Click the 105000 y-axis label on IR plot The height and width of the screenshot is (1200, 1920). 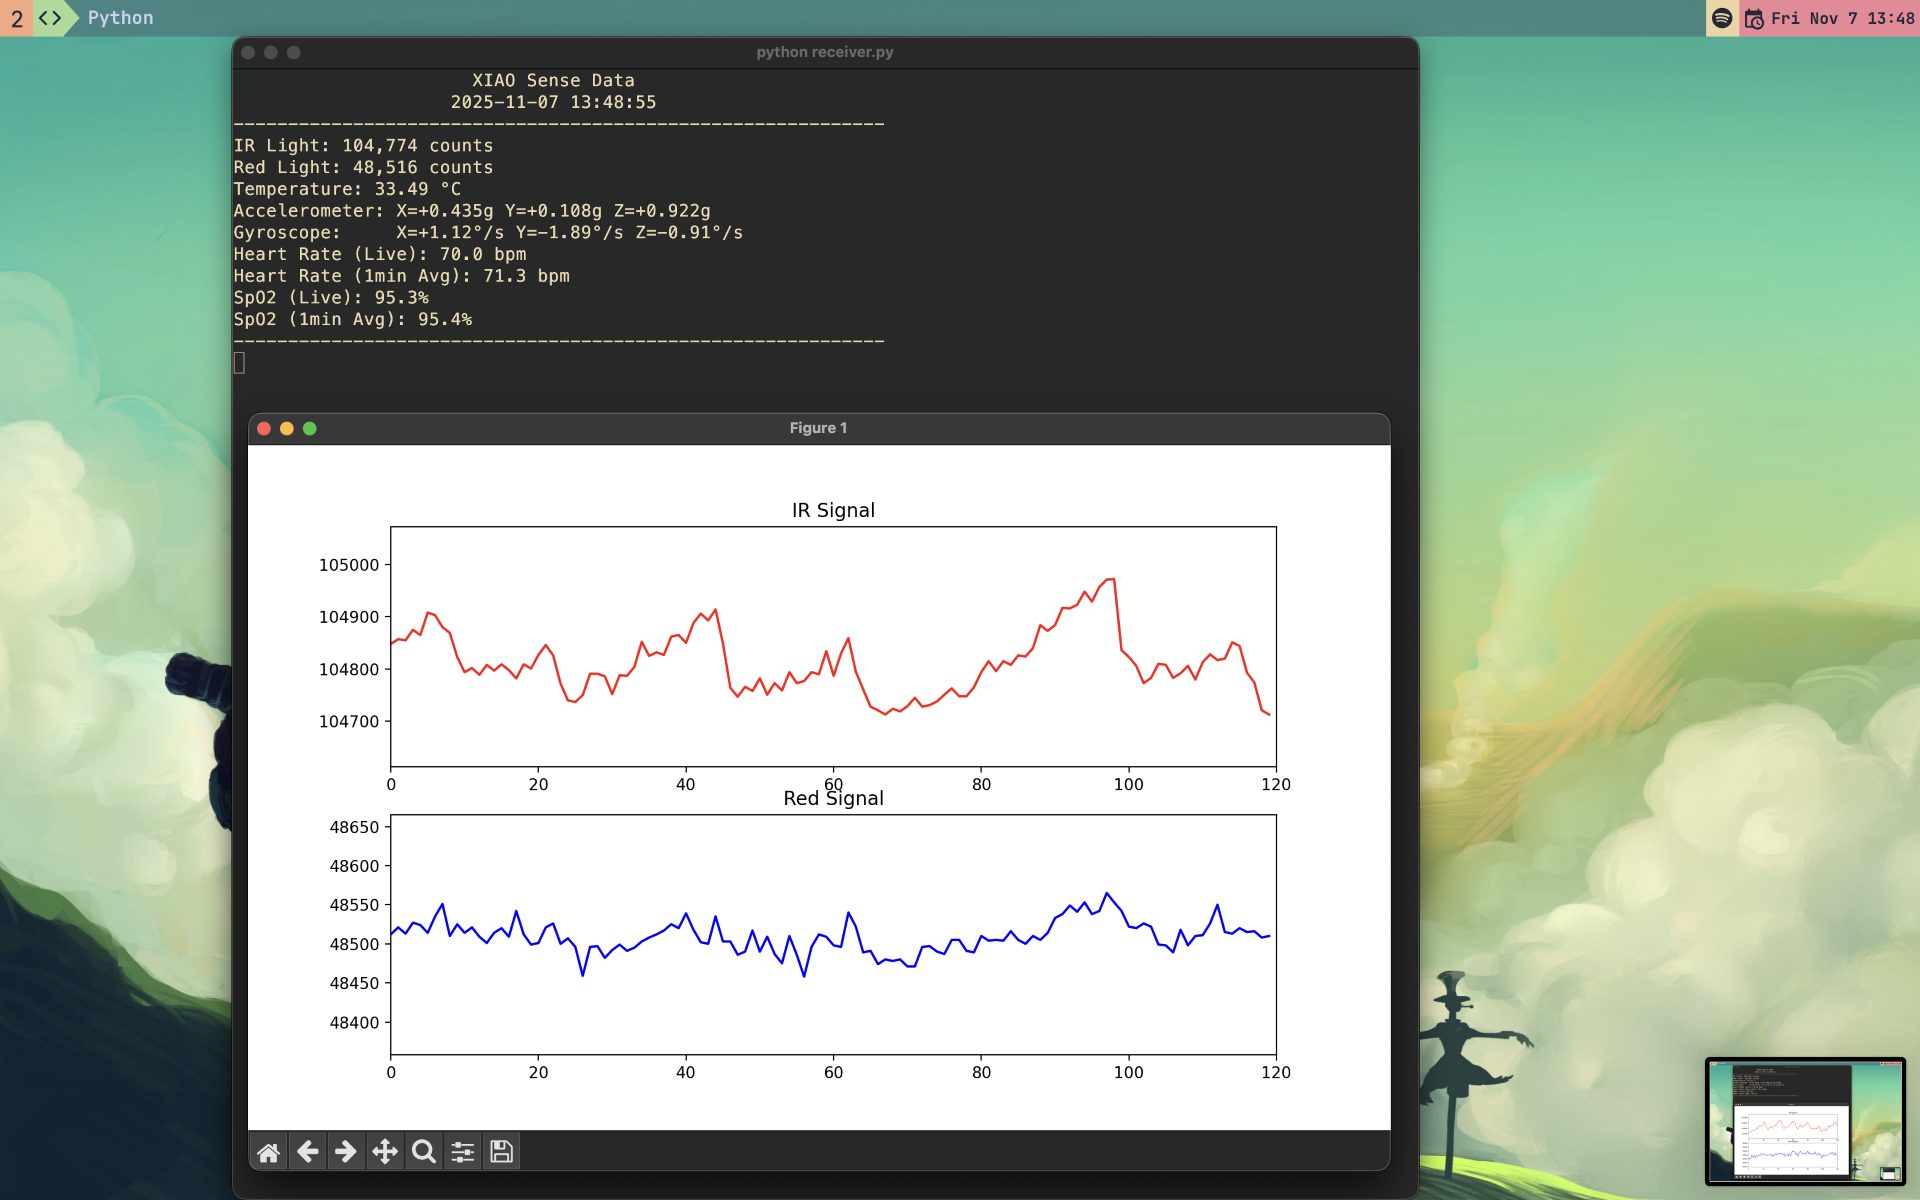[x=349, y=565]
